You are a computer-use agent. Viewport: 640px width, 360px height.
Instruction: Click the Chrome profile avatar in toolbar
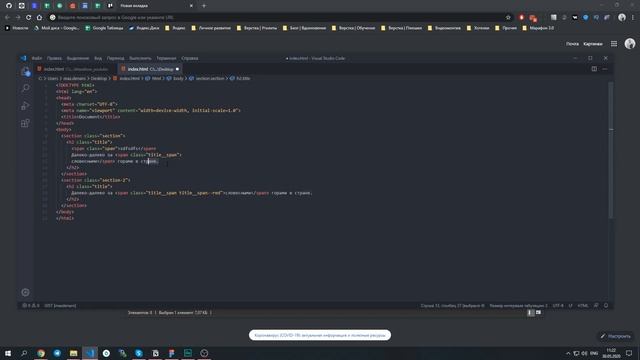pos(622,17)
